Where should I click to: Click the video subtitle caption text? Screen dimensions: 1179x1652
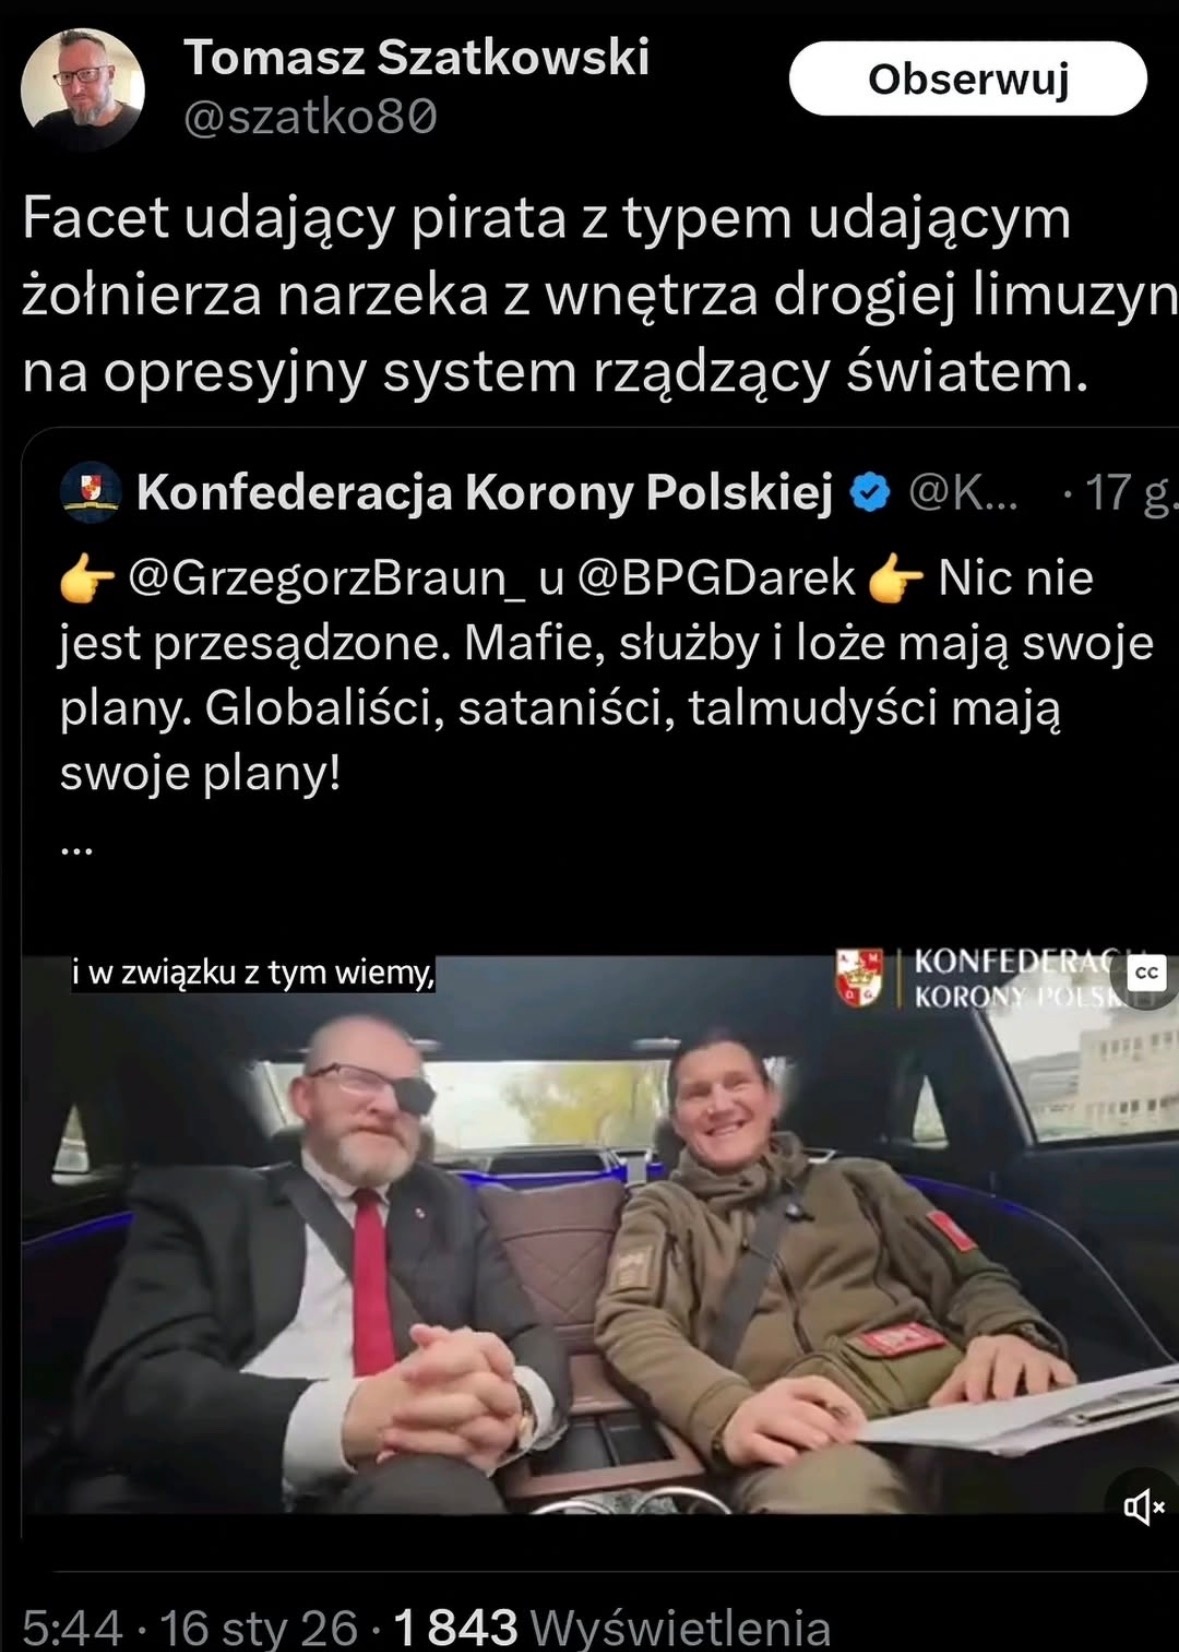click(x=253, y=973)
